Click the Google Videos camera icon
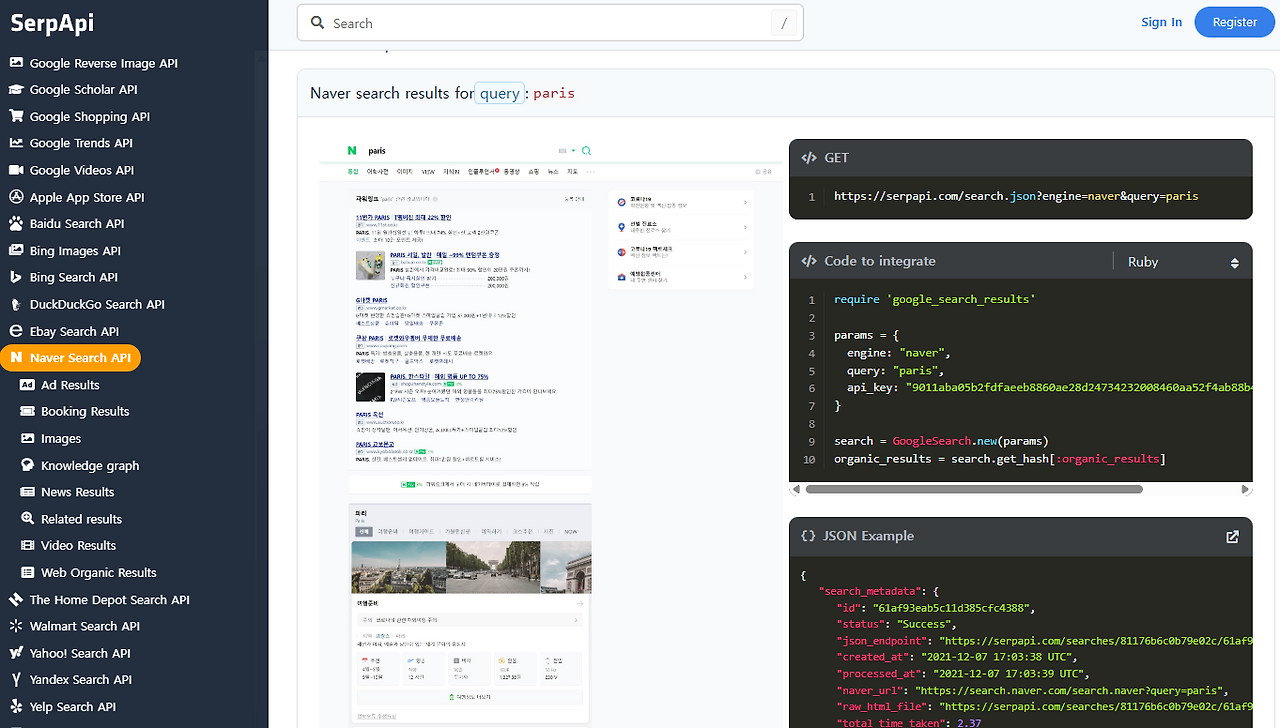 [16, 170]
